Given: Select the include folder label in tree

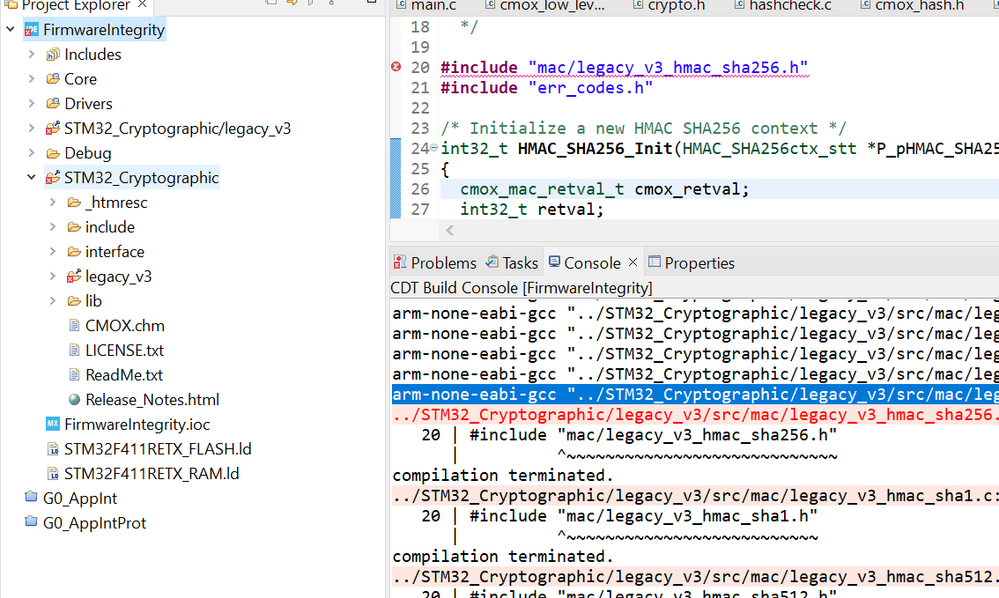Looking at the screenshot, I should 110,227.
